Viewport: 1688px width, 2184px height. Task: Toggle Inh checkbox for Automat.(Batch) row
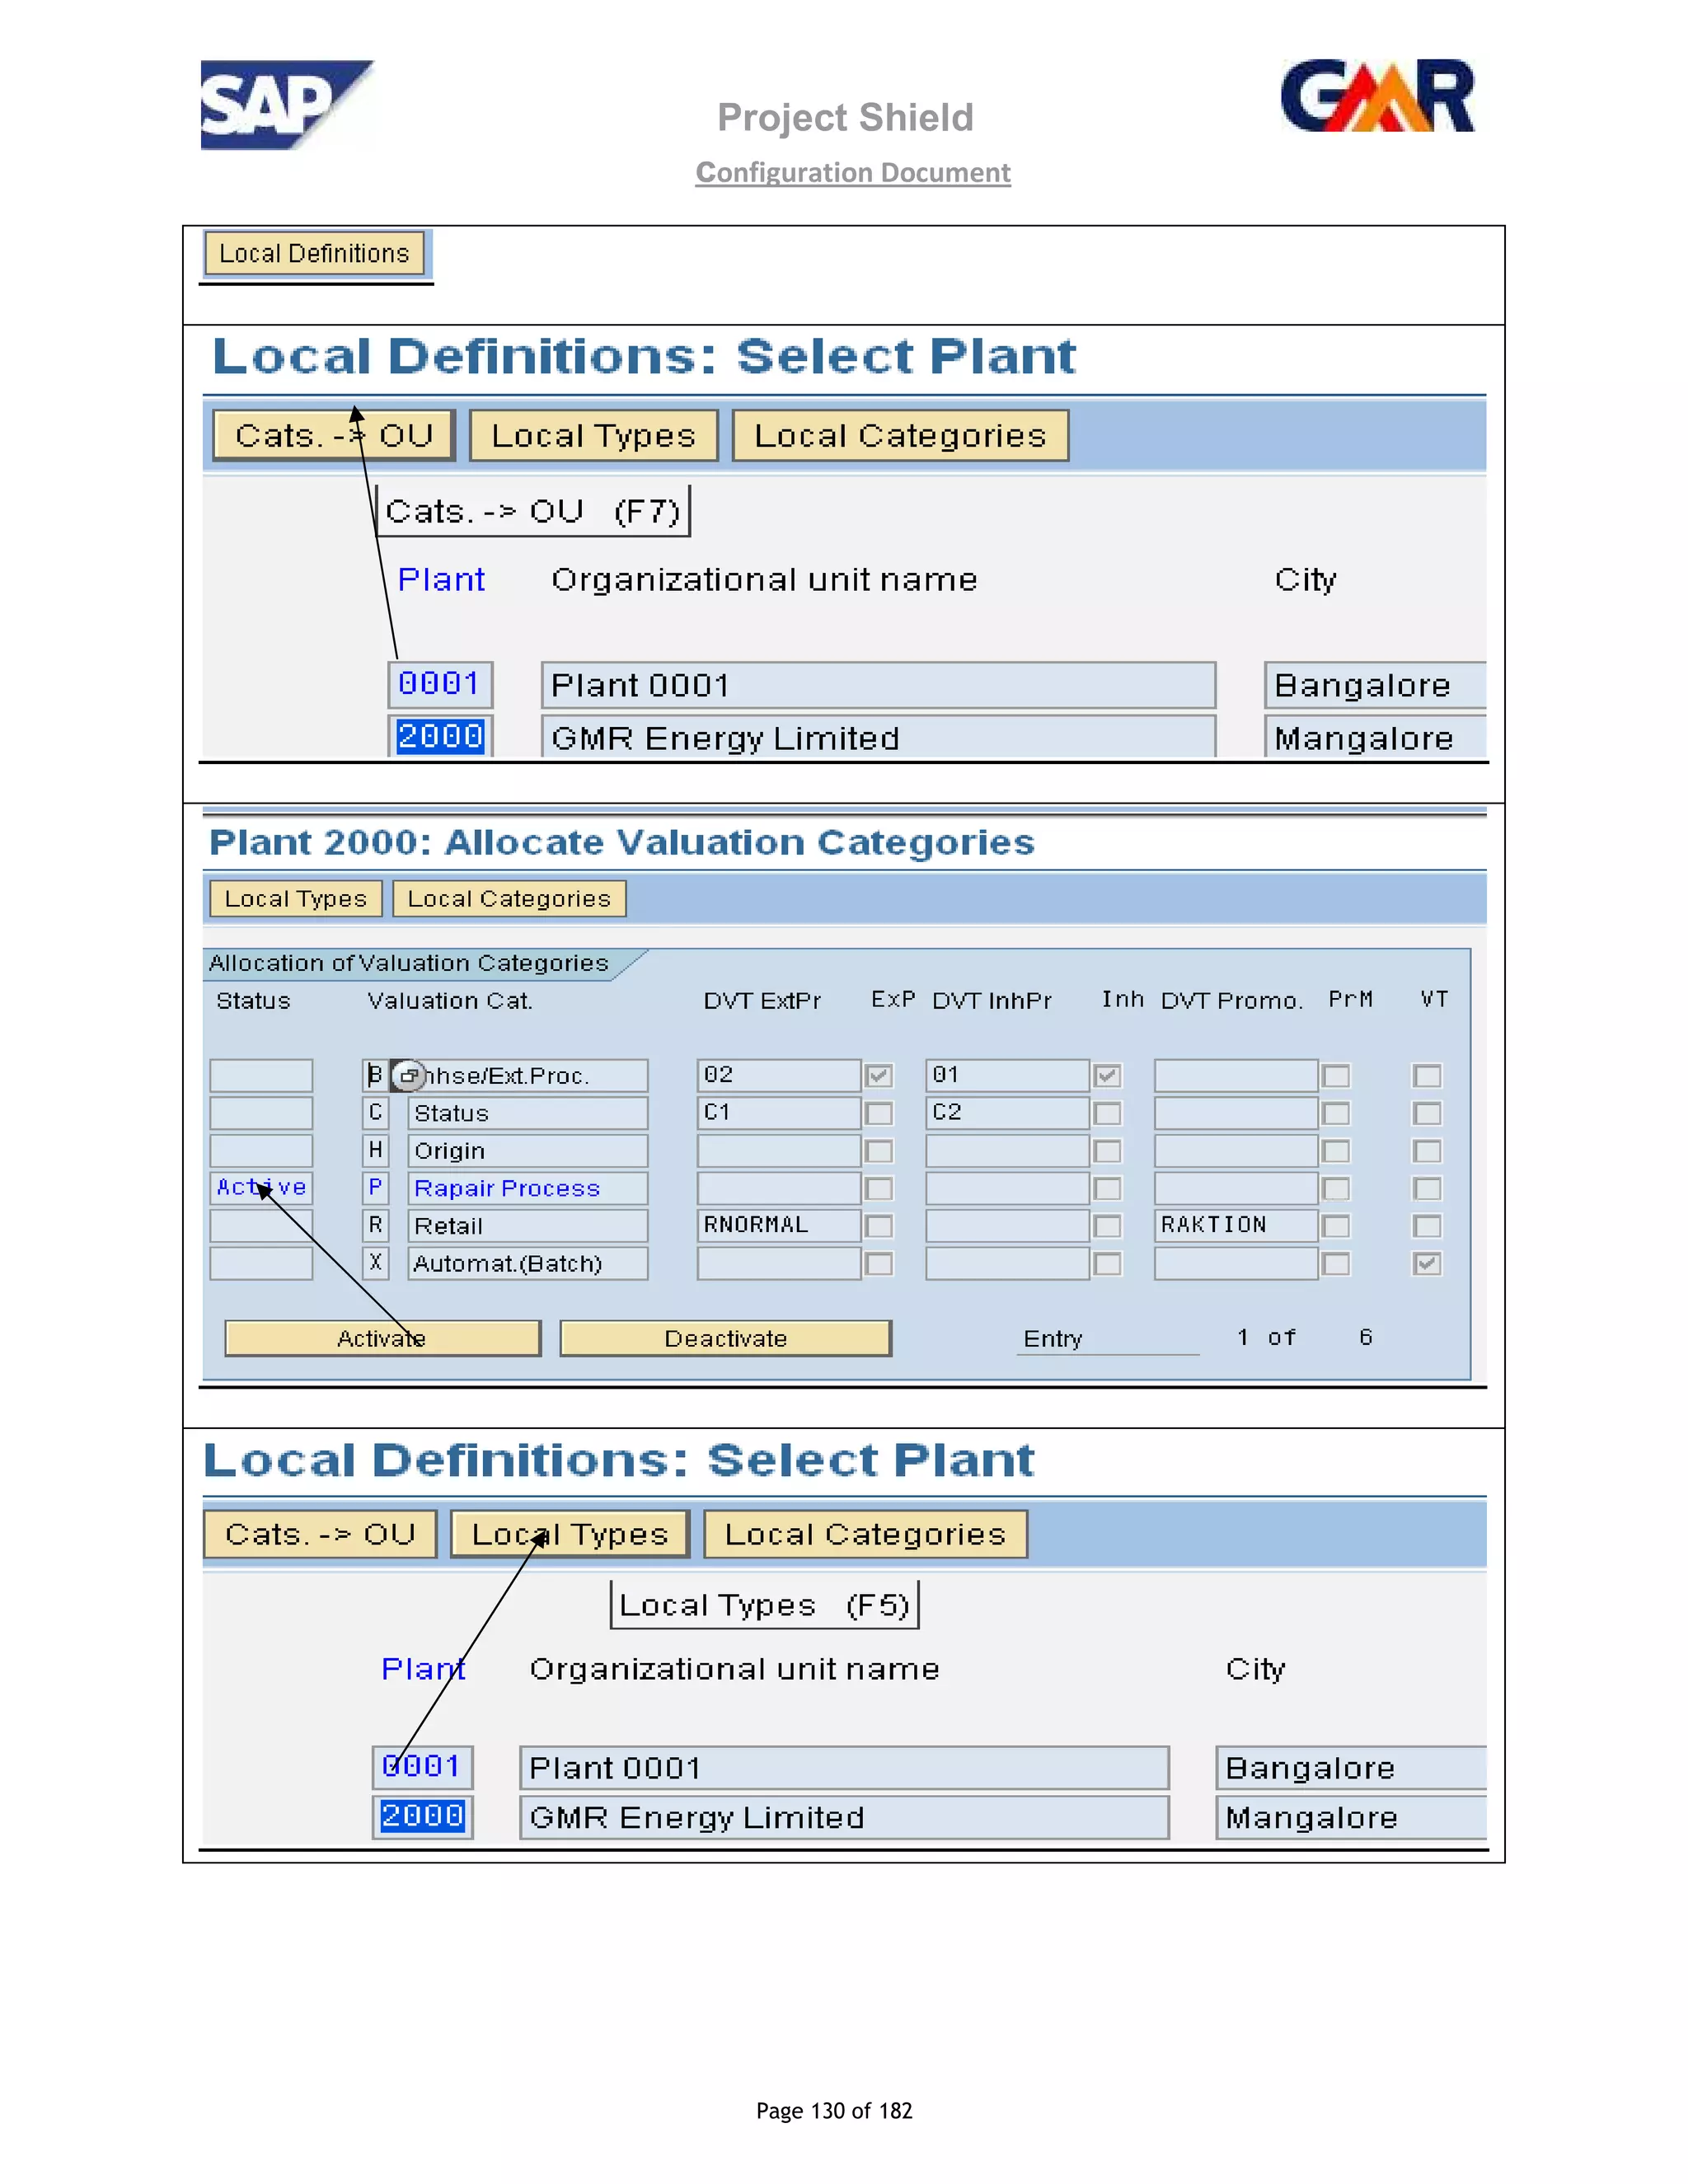[1107, 1264]
